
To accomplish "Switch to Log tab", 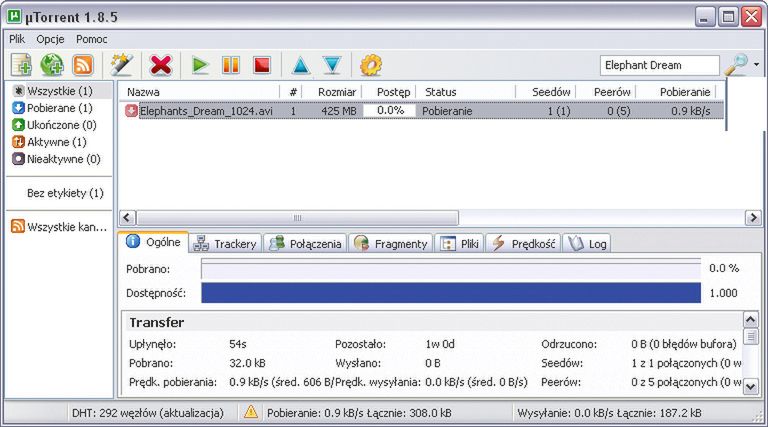I will pyautogui.click(x=587, y=243).
